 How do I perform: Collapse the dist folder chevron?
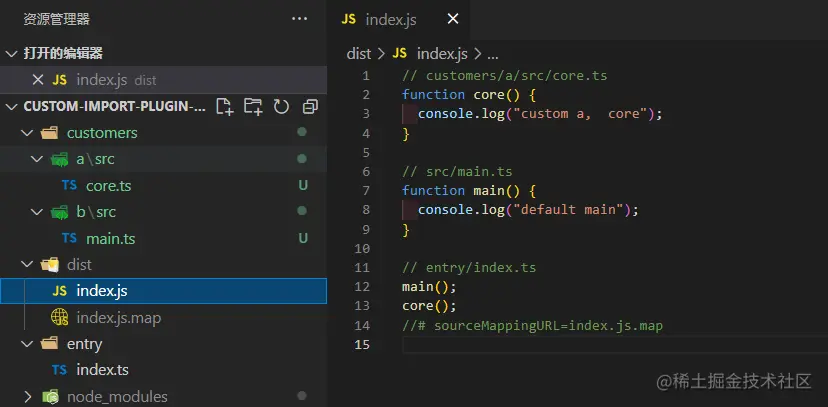pyautogui.click(x=27, y=264)
